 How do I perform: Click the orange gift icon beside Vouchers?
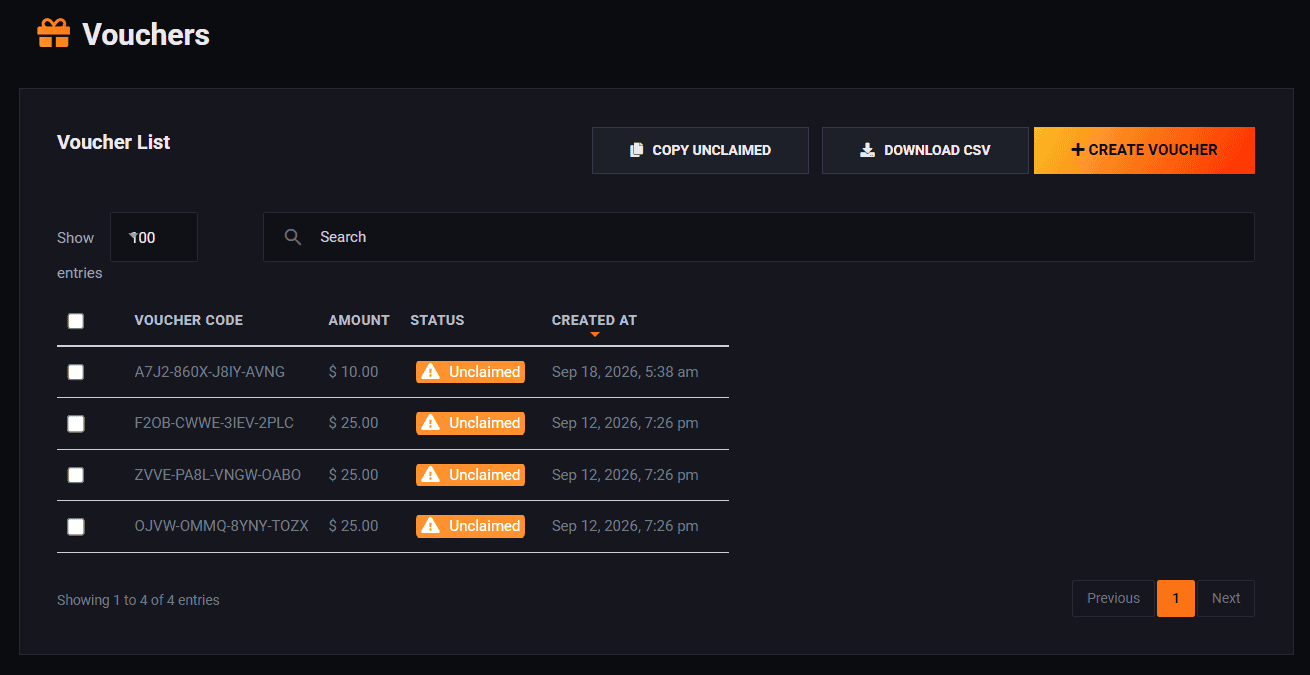(54, 34)
